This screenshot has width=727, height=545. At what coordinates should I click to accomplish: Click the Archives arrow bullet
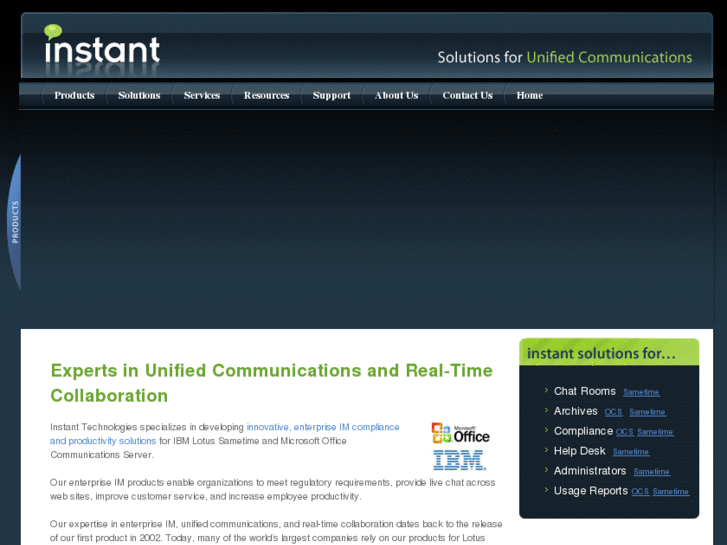coord(546,410)
